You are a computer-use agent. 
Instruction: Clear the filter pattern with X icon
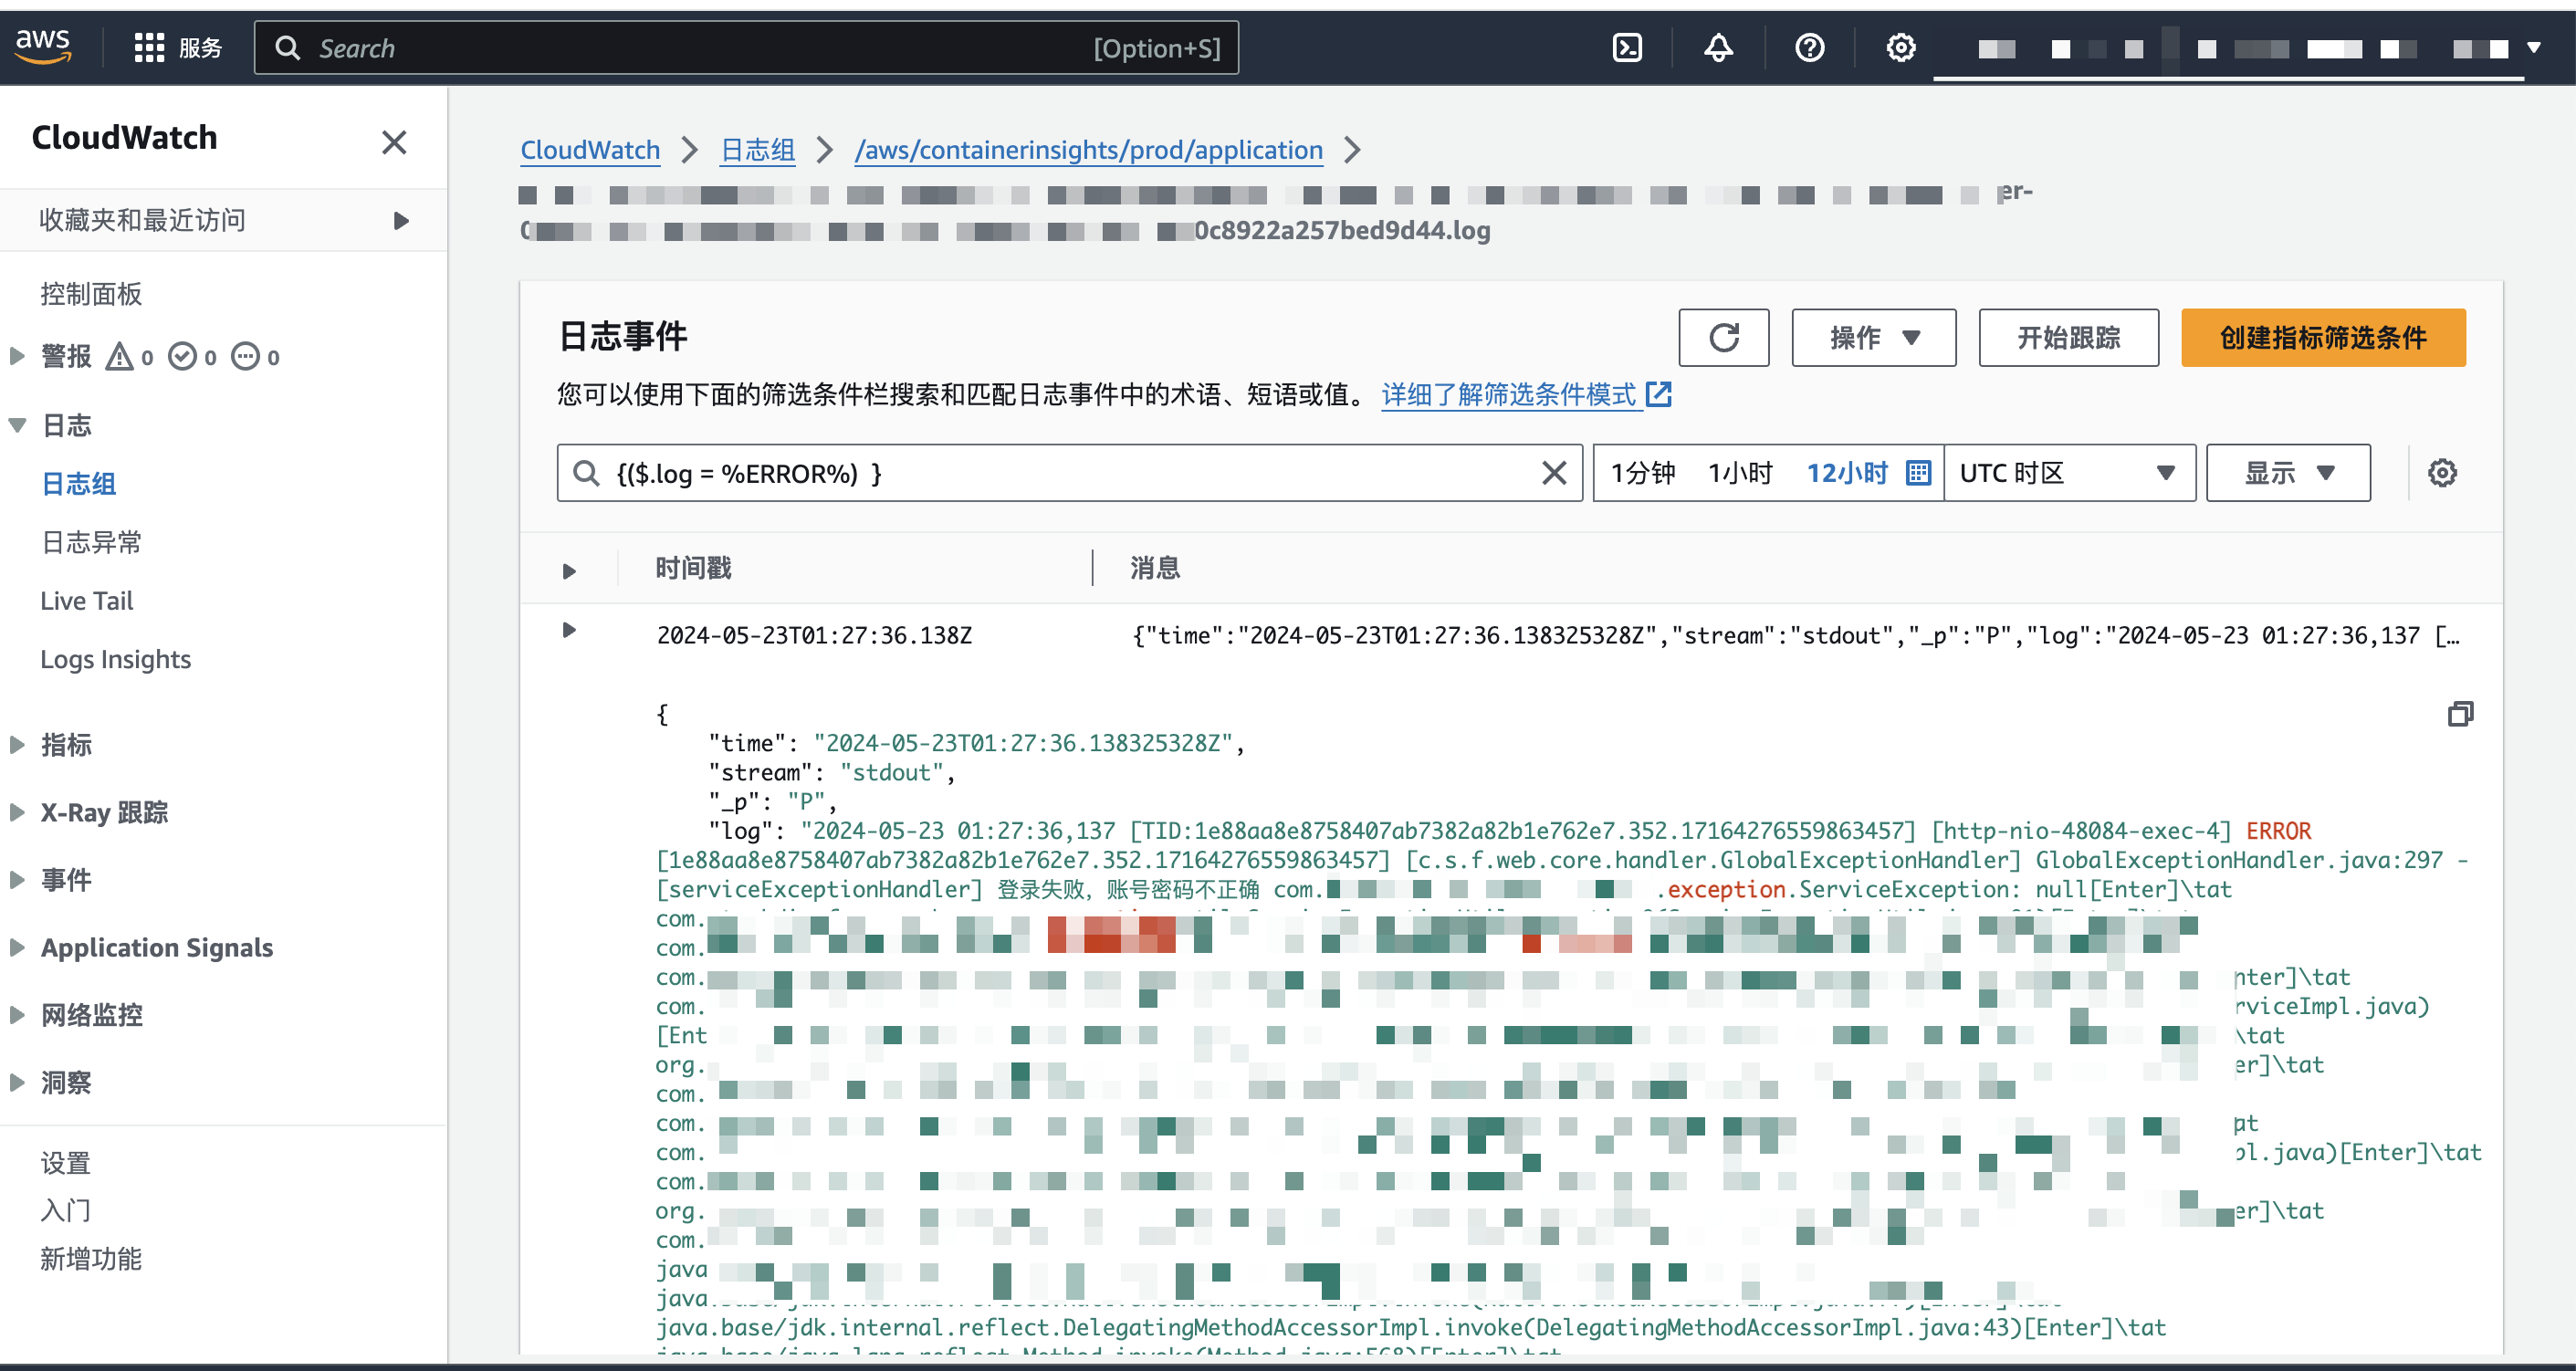point(1553,473)
